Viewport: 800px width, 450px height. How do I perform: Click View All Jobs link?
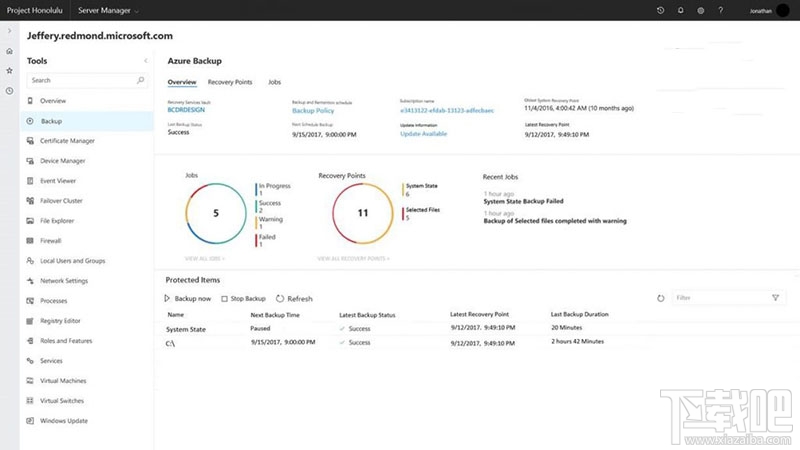coord(205,259)
